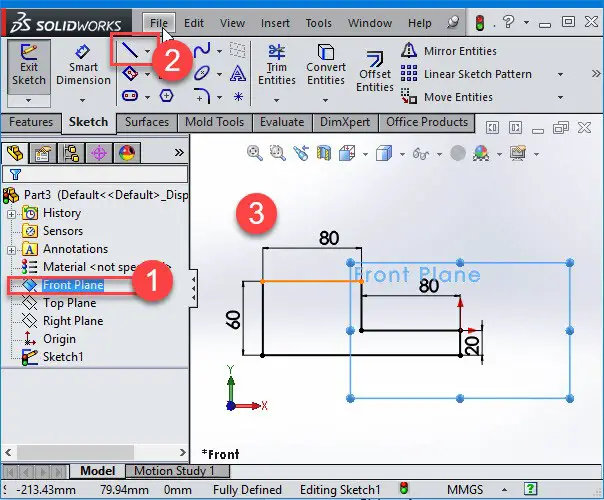604x500 pixels.
Task: Click the status bar help icon
Action: click(x=530, y=489)
